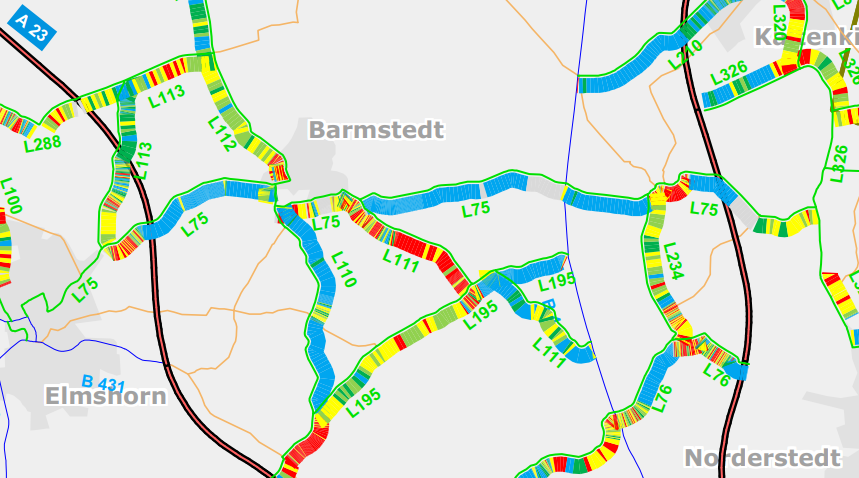Select the L326 label near blue segment
The image size is (859, 478).
click(x=729, y=73)
